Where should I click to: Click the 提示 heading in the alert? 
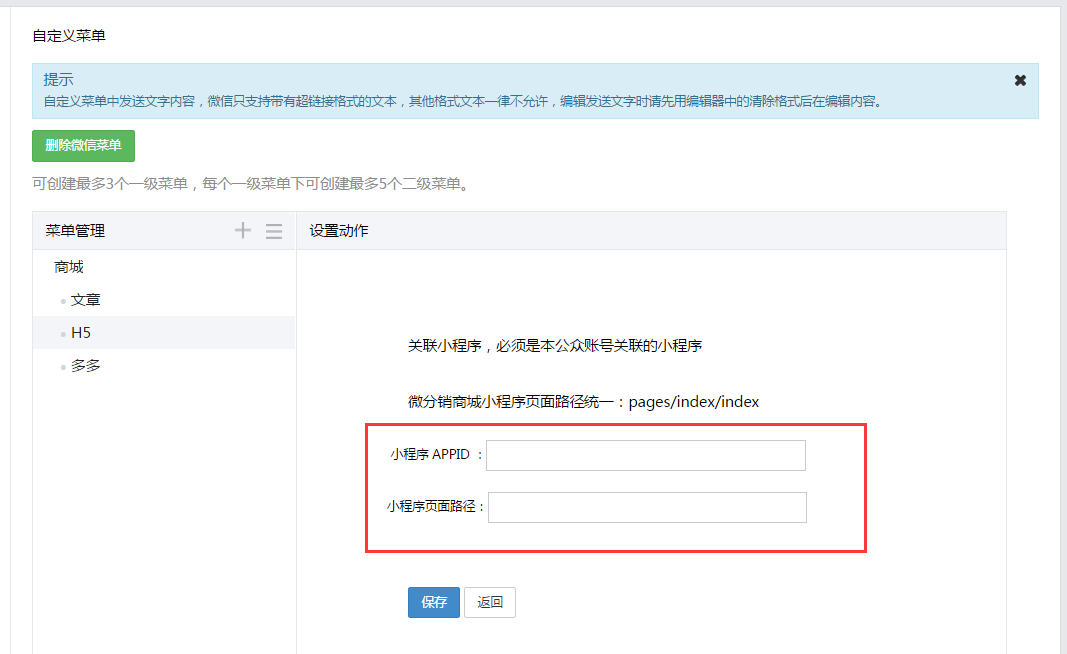[58, 79]
